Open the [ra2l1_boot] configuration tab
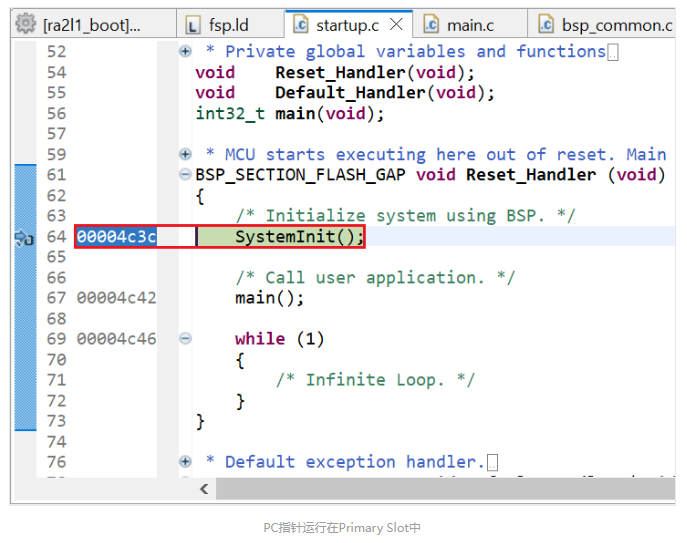The width and height of the screenshot is (687, 543). click(93, 25)
